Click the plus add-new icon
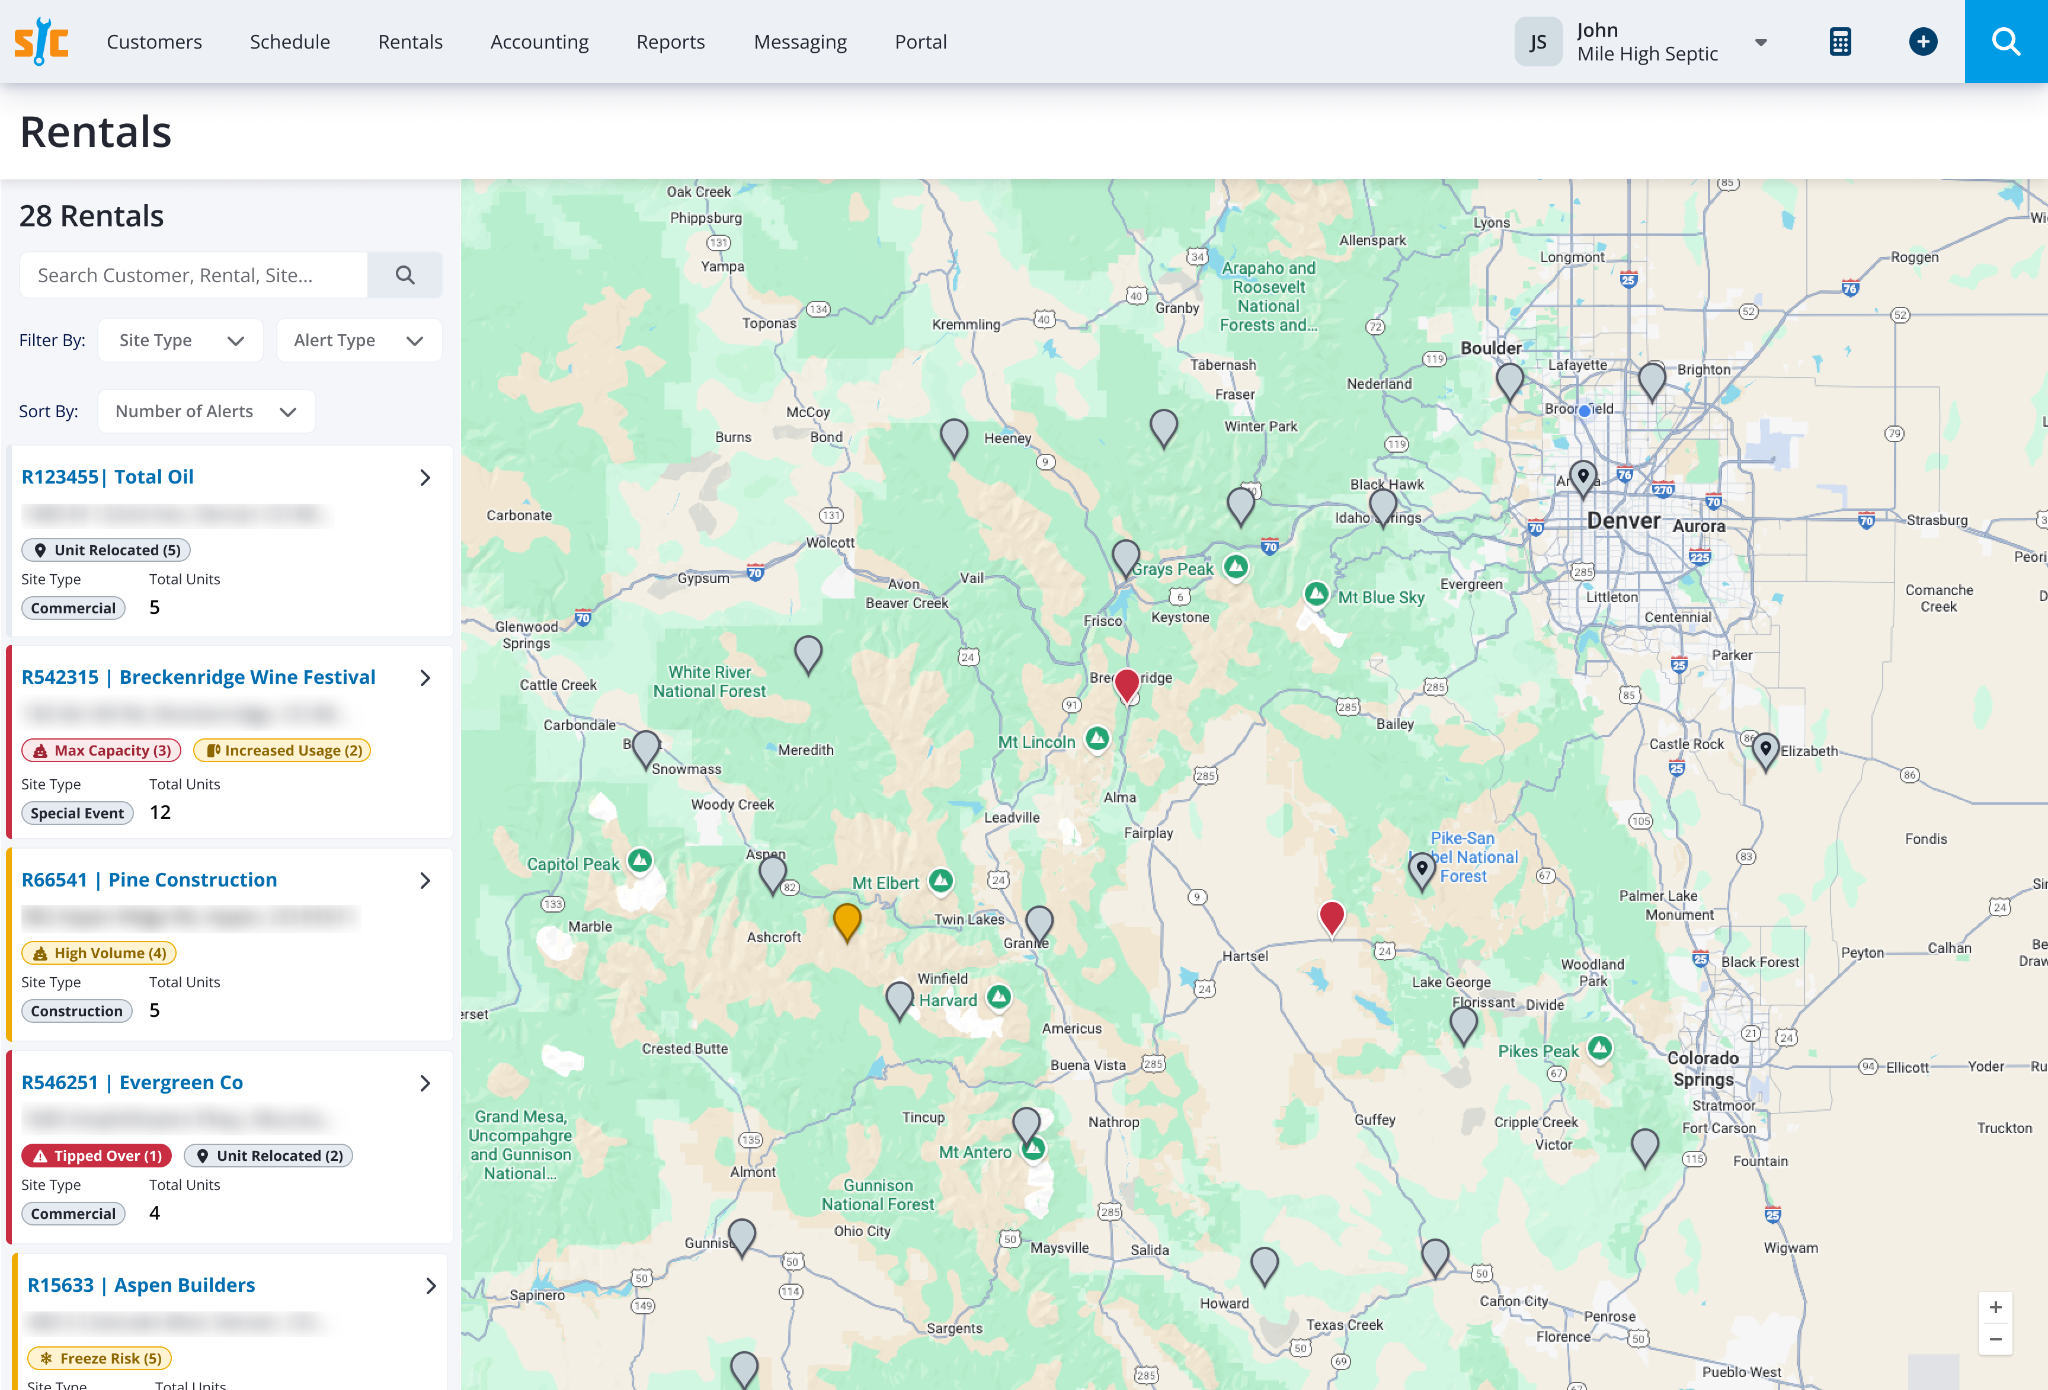Image resolution: width=2048 pixels, height=1390 pixels. click(x=1922, y=41)
